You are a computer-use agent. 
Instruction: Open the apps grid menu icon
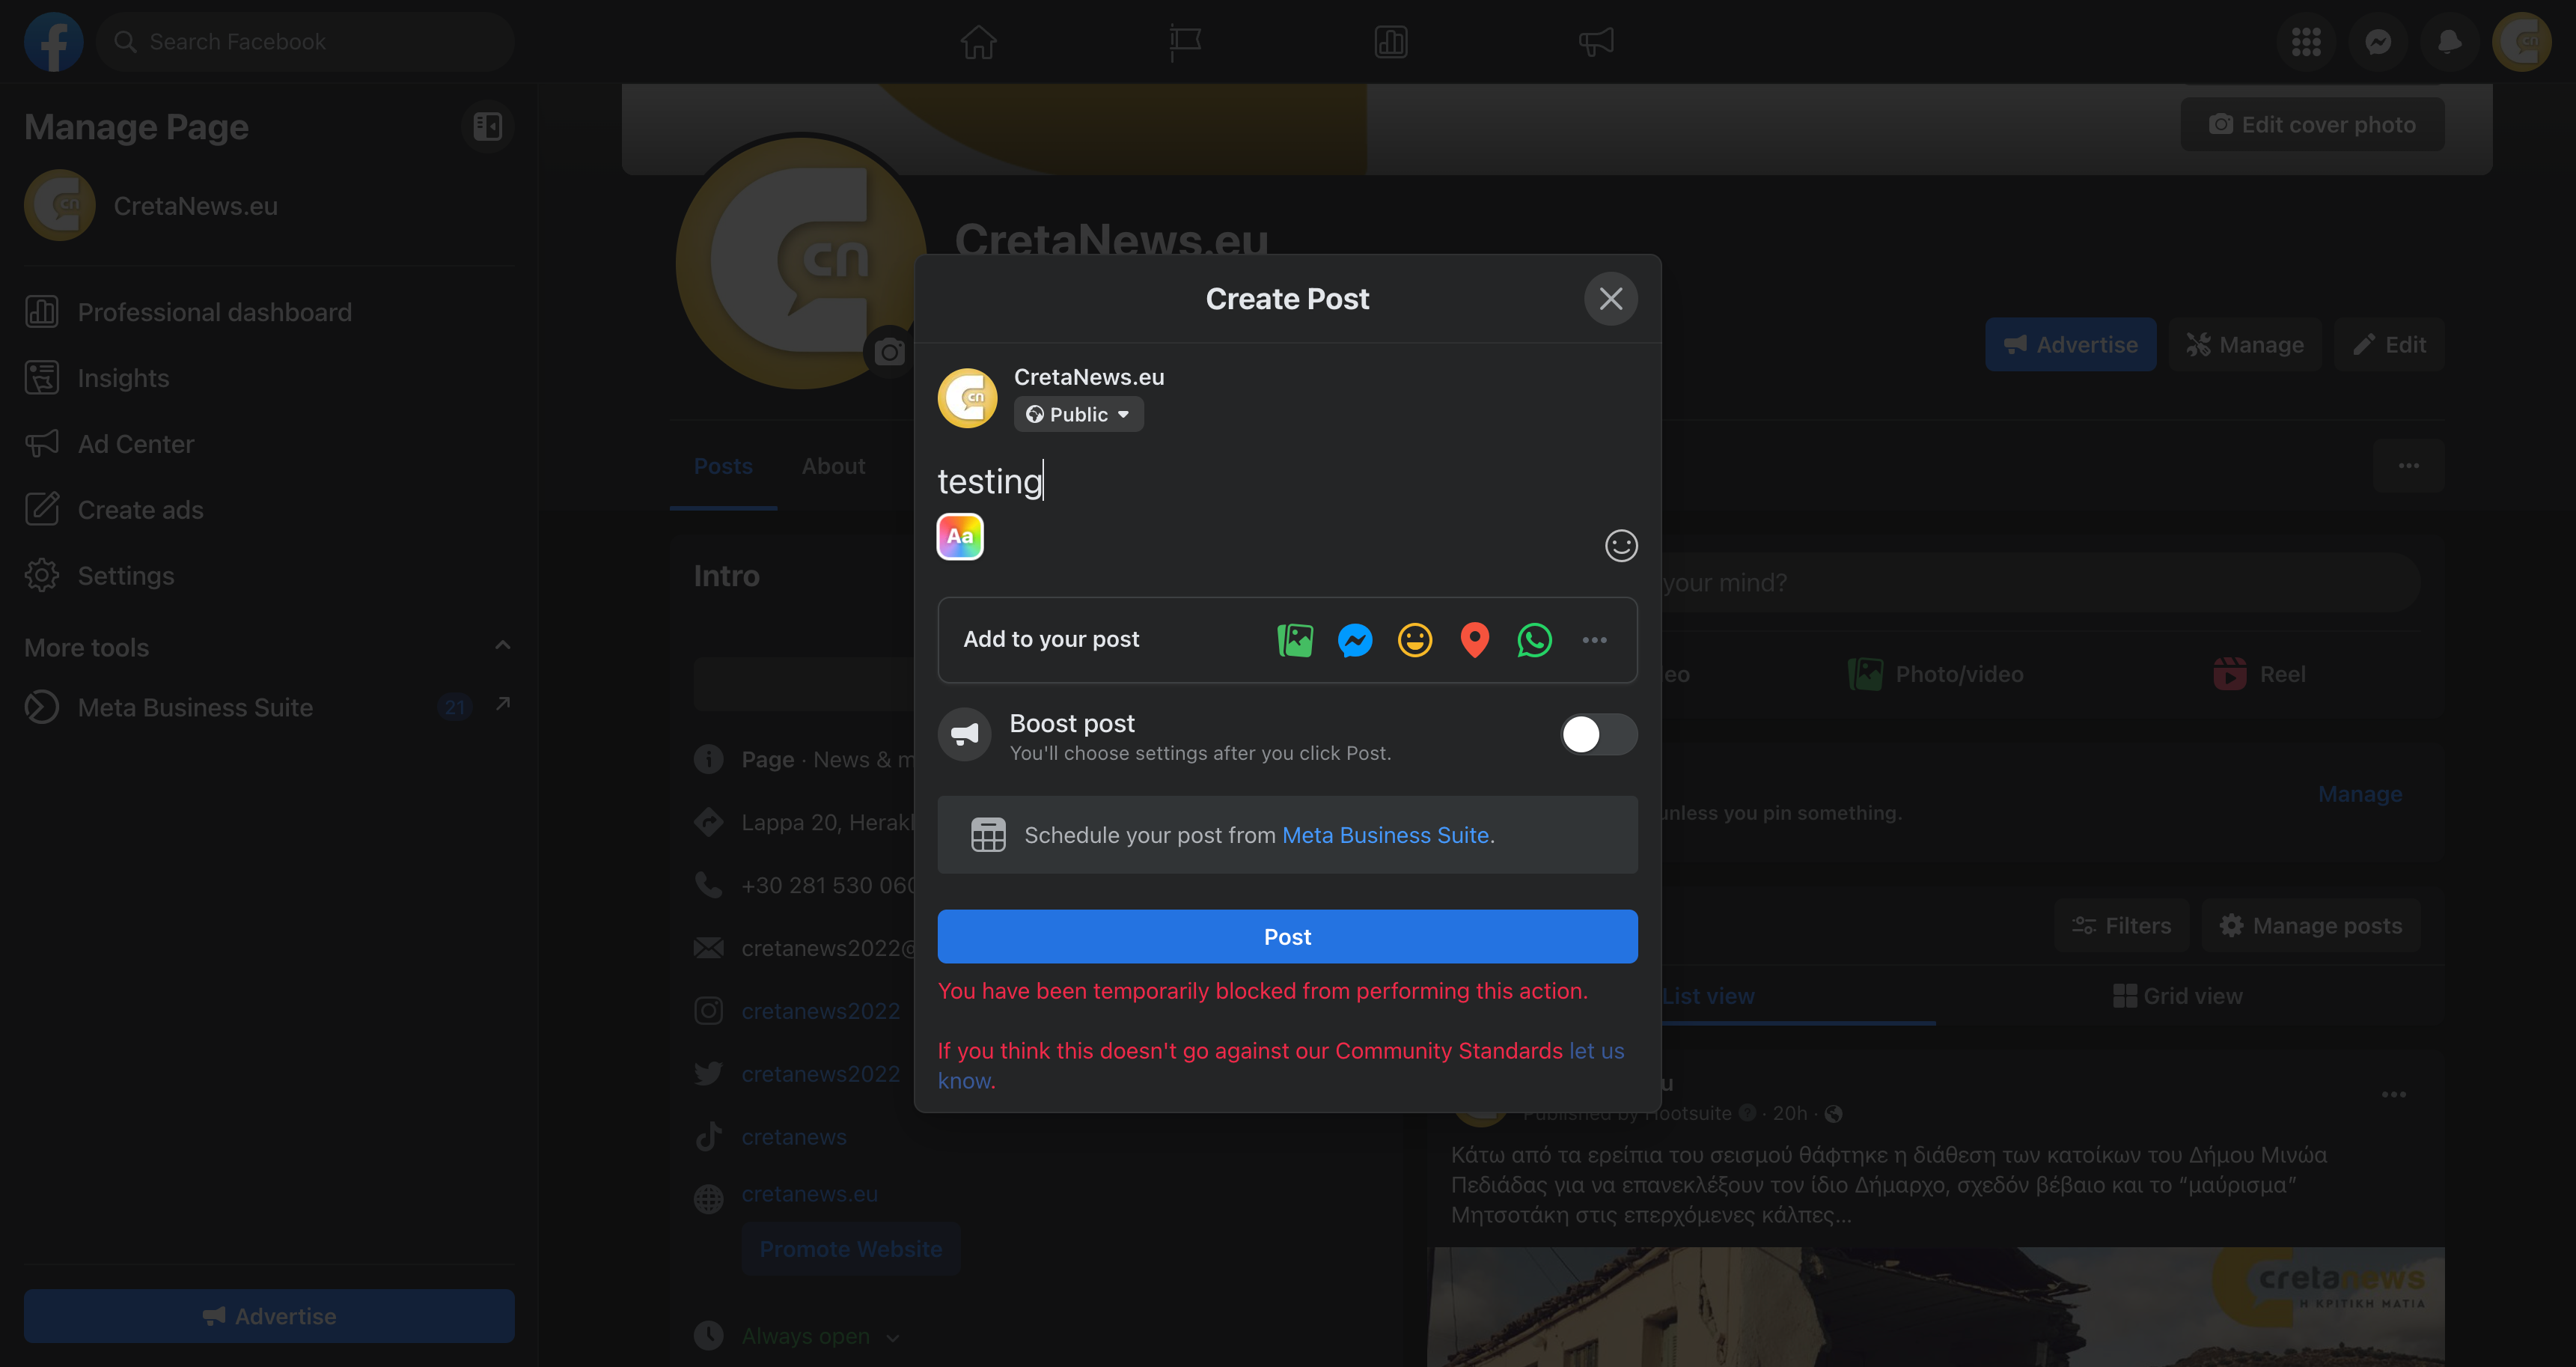pyautogui.click(x=2306, y=42)
